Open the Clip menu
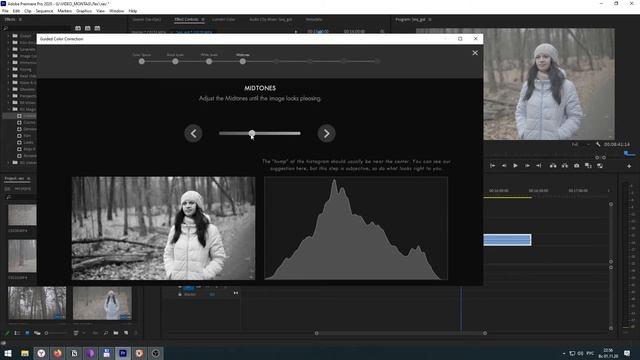Image resolution: width=640 pixels, height=360 pixels. pos(28,11)
